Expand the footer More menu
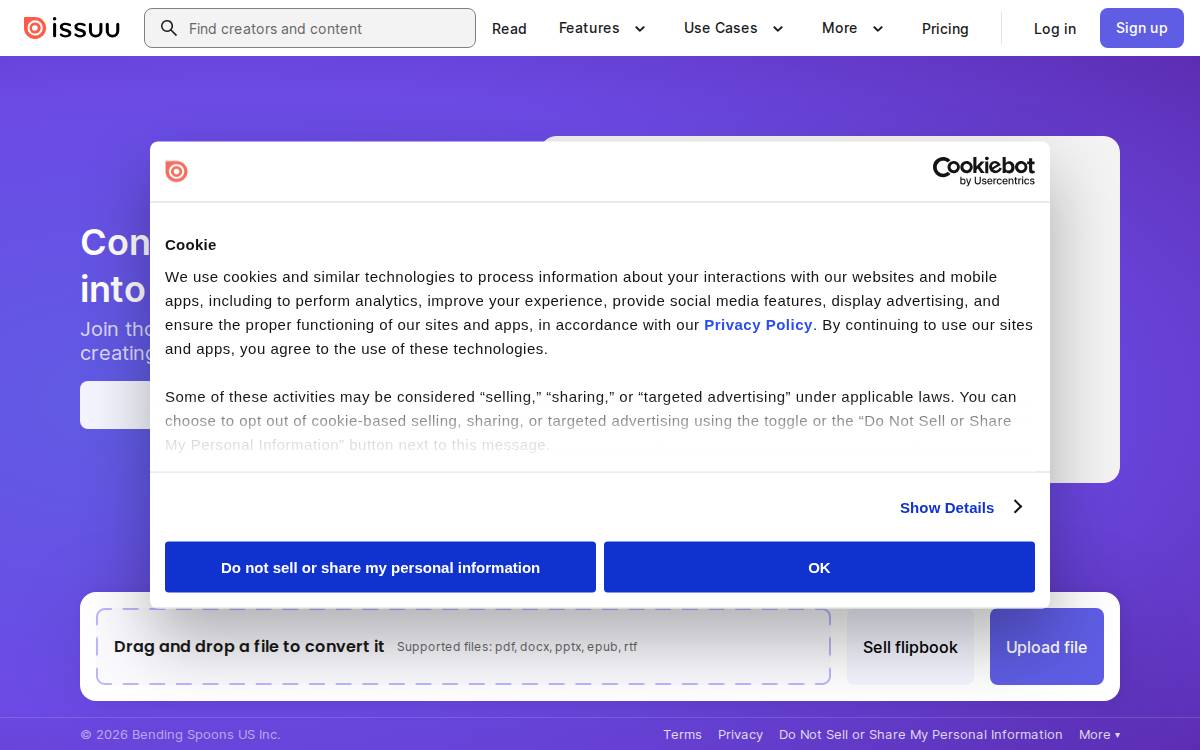 coord(1100,735)
